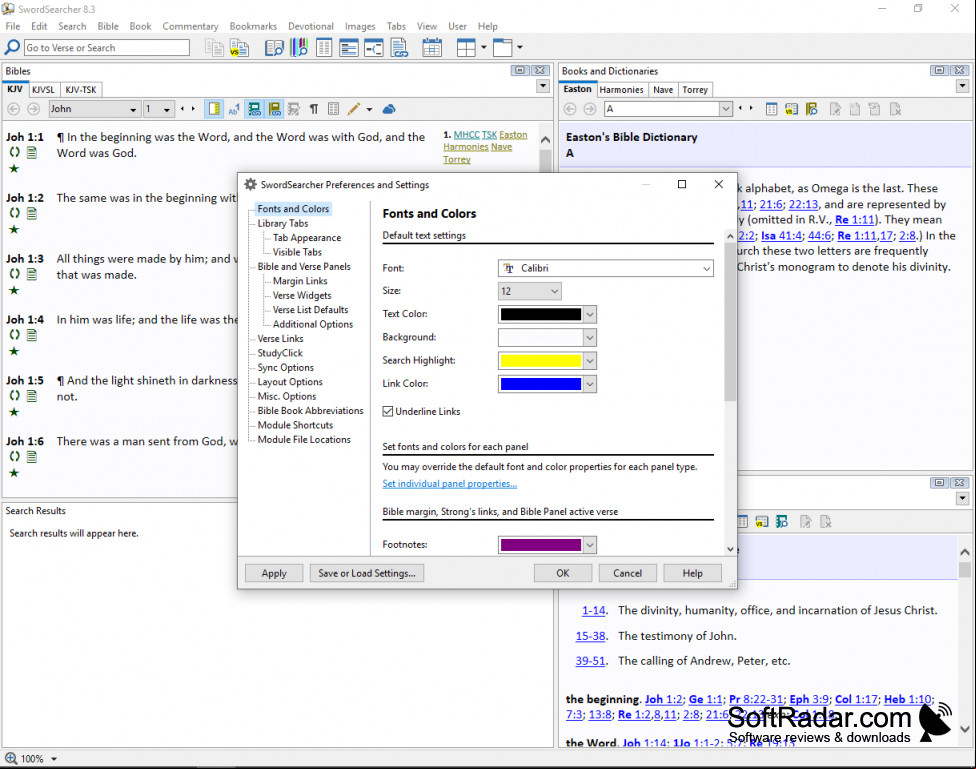Click the preferences scrollbar down arrow

(730, 549)
